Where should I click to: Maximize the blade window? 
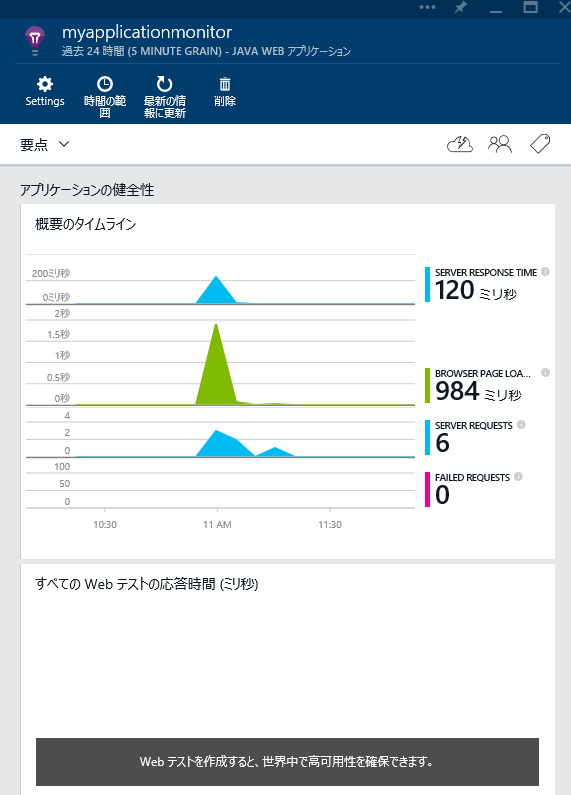530,7
